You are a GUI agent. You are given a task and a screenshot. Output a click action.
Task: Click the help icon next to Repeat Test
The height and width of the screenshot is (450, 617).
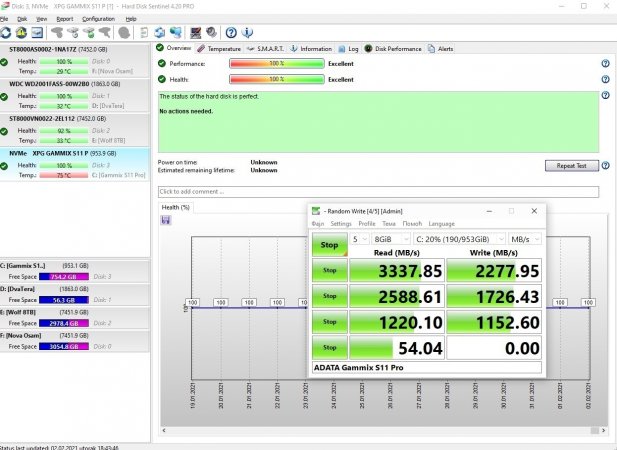(x=606, y=166)
